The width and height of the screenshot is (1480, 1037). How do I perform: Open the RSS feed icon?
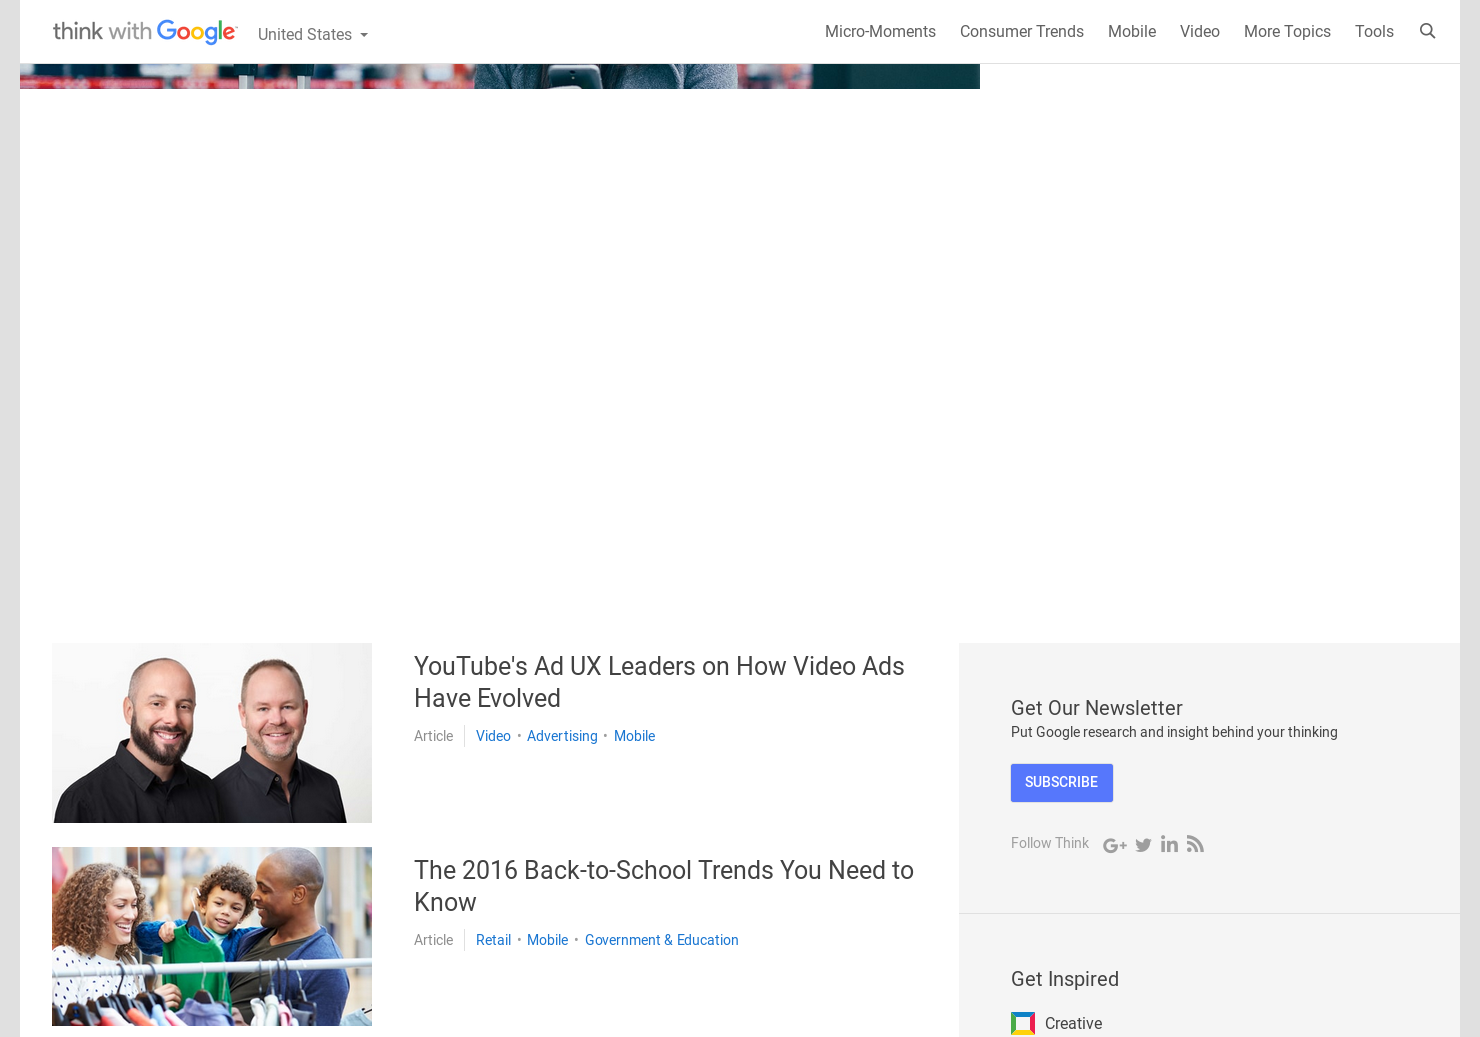[x=1195, y=845]
